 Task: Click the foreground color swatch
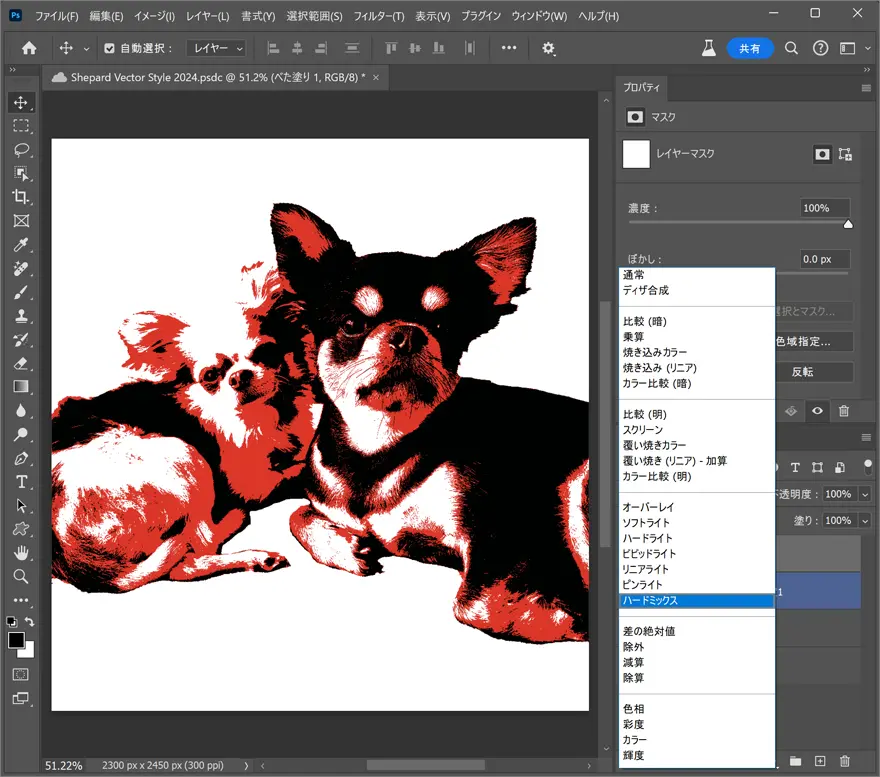pyautogui.click(x=16, y=640)
